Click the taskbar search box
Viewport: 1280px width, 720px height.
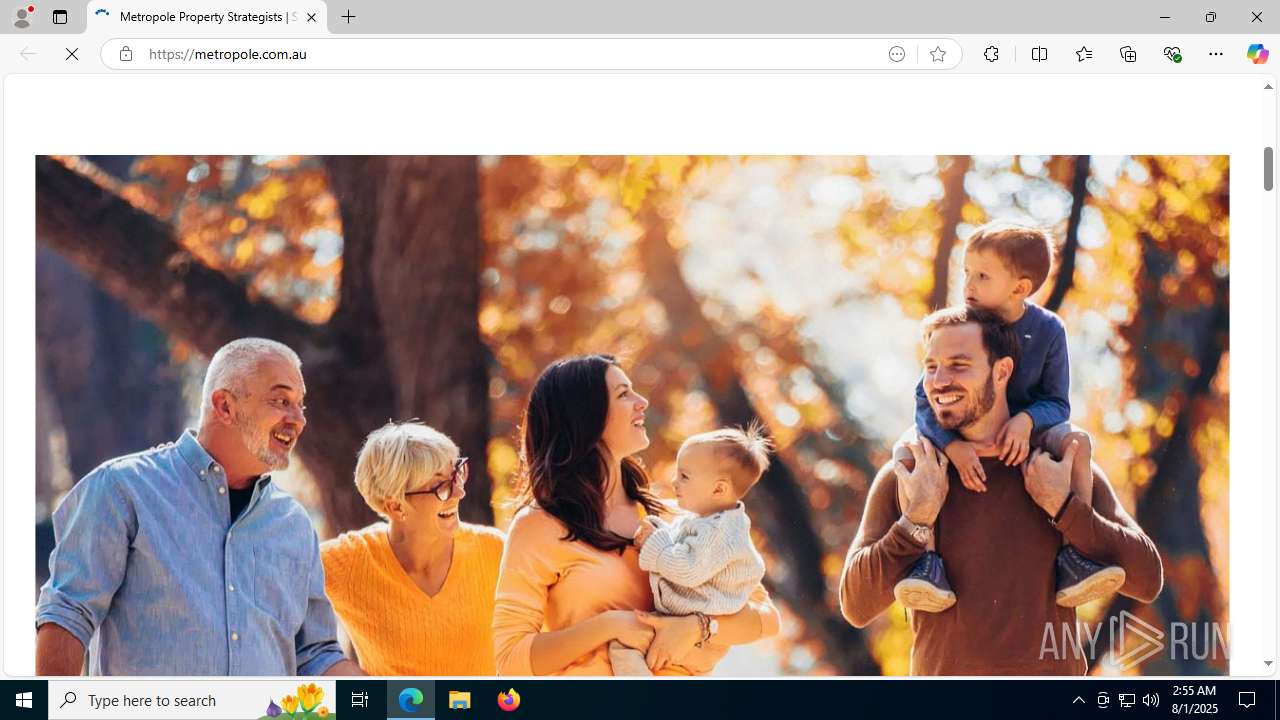coord(192,700)
